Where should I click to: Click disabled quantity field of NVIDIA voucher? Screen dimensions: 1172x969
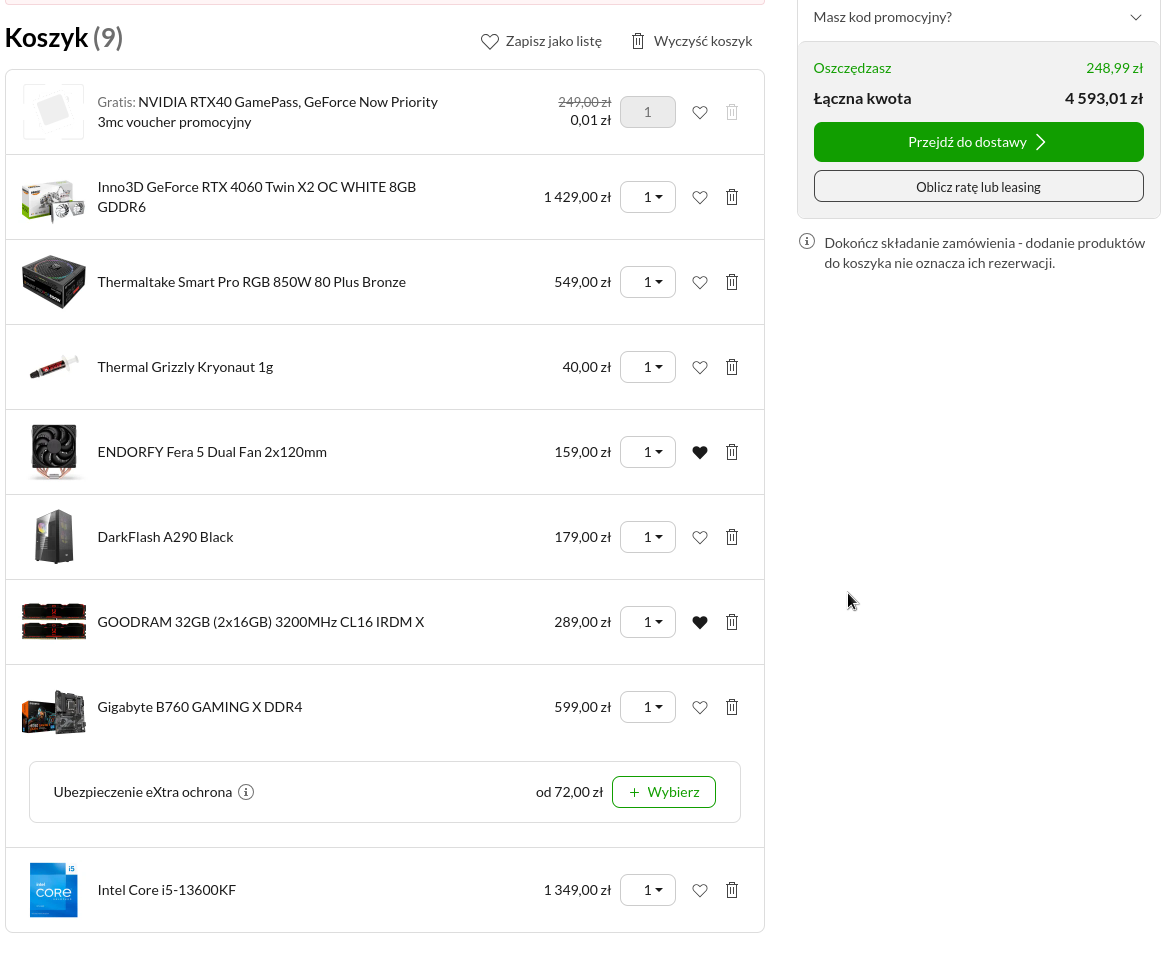click(648, 112)
